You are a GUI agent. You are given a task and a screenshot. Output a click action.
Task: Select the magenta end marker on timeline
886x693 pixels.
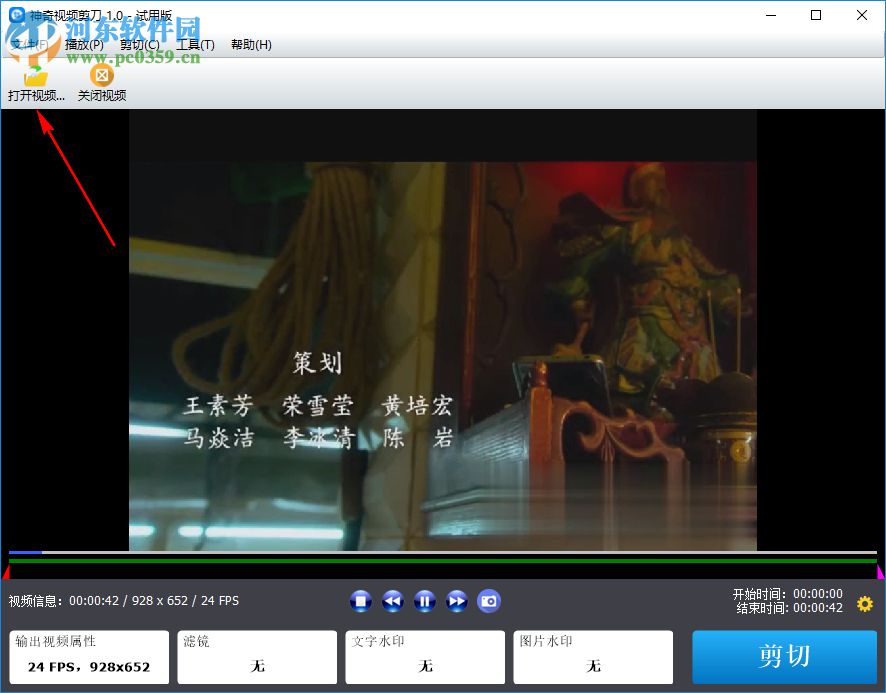point(880,572)
